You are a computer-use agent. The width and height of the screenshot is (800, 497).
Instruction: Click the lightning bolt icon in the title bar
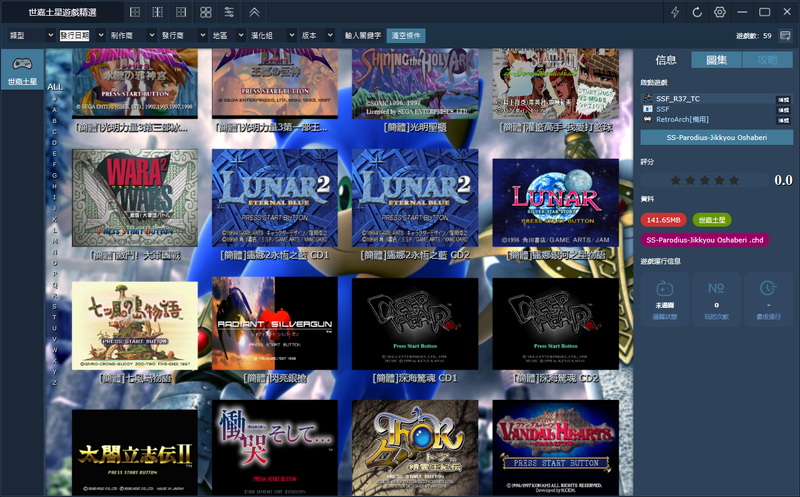[675, 12]
